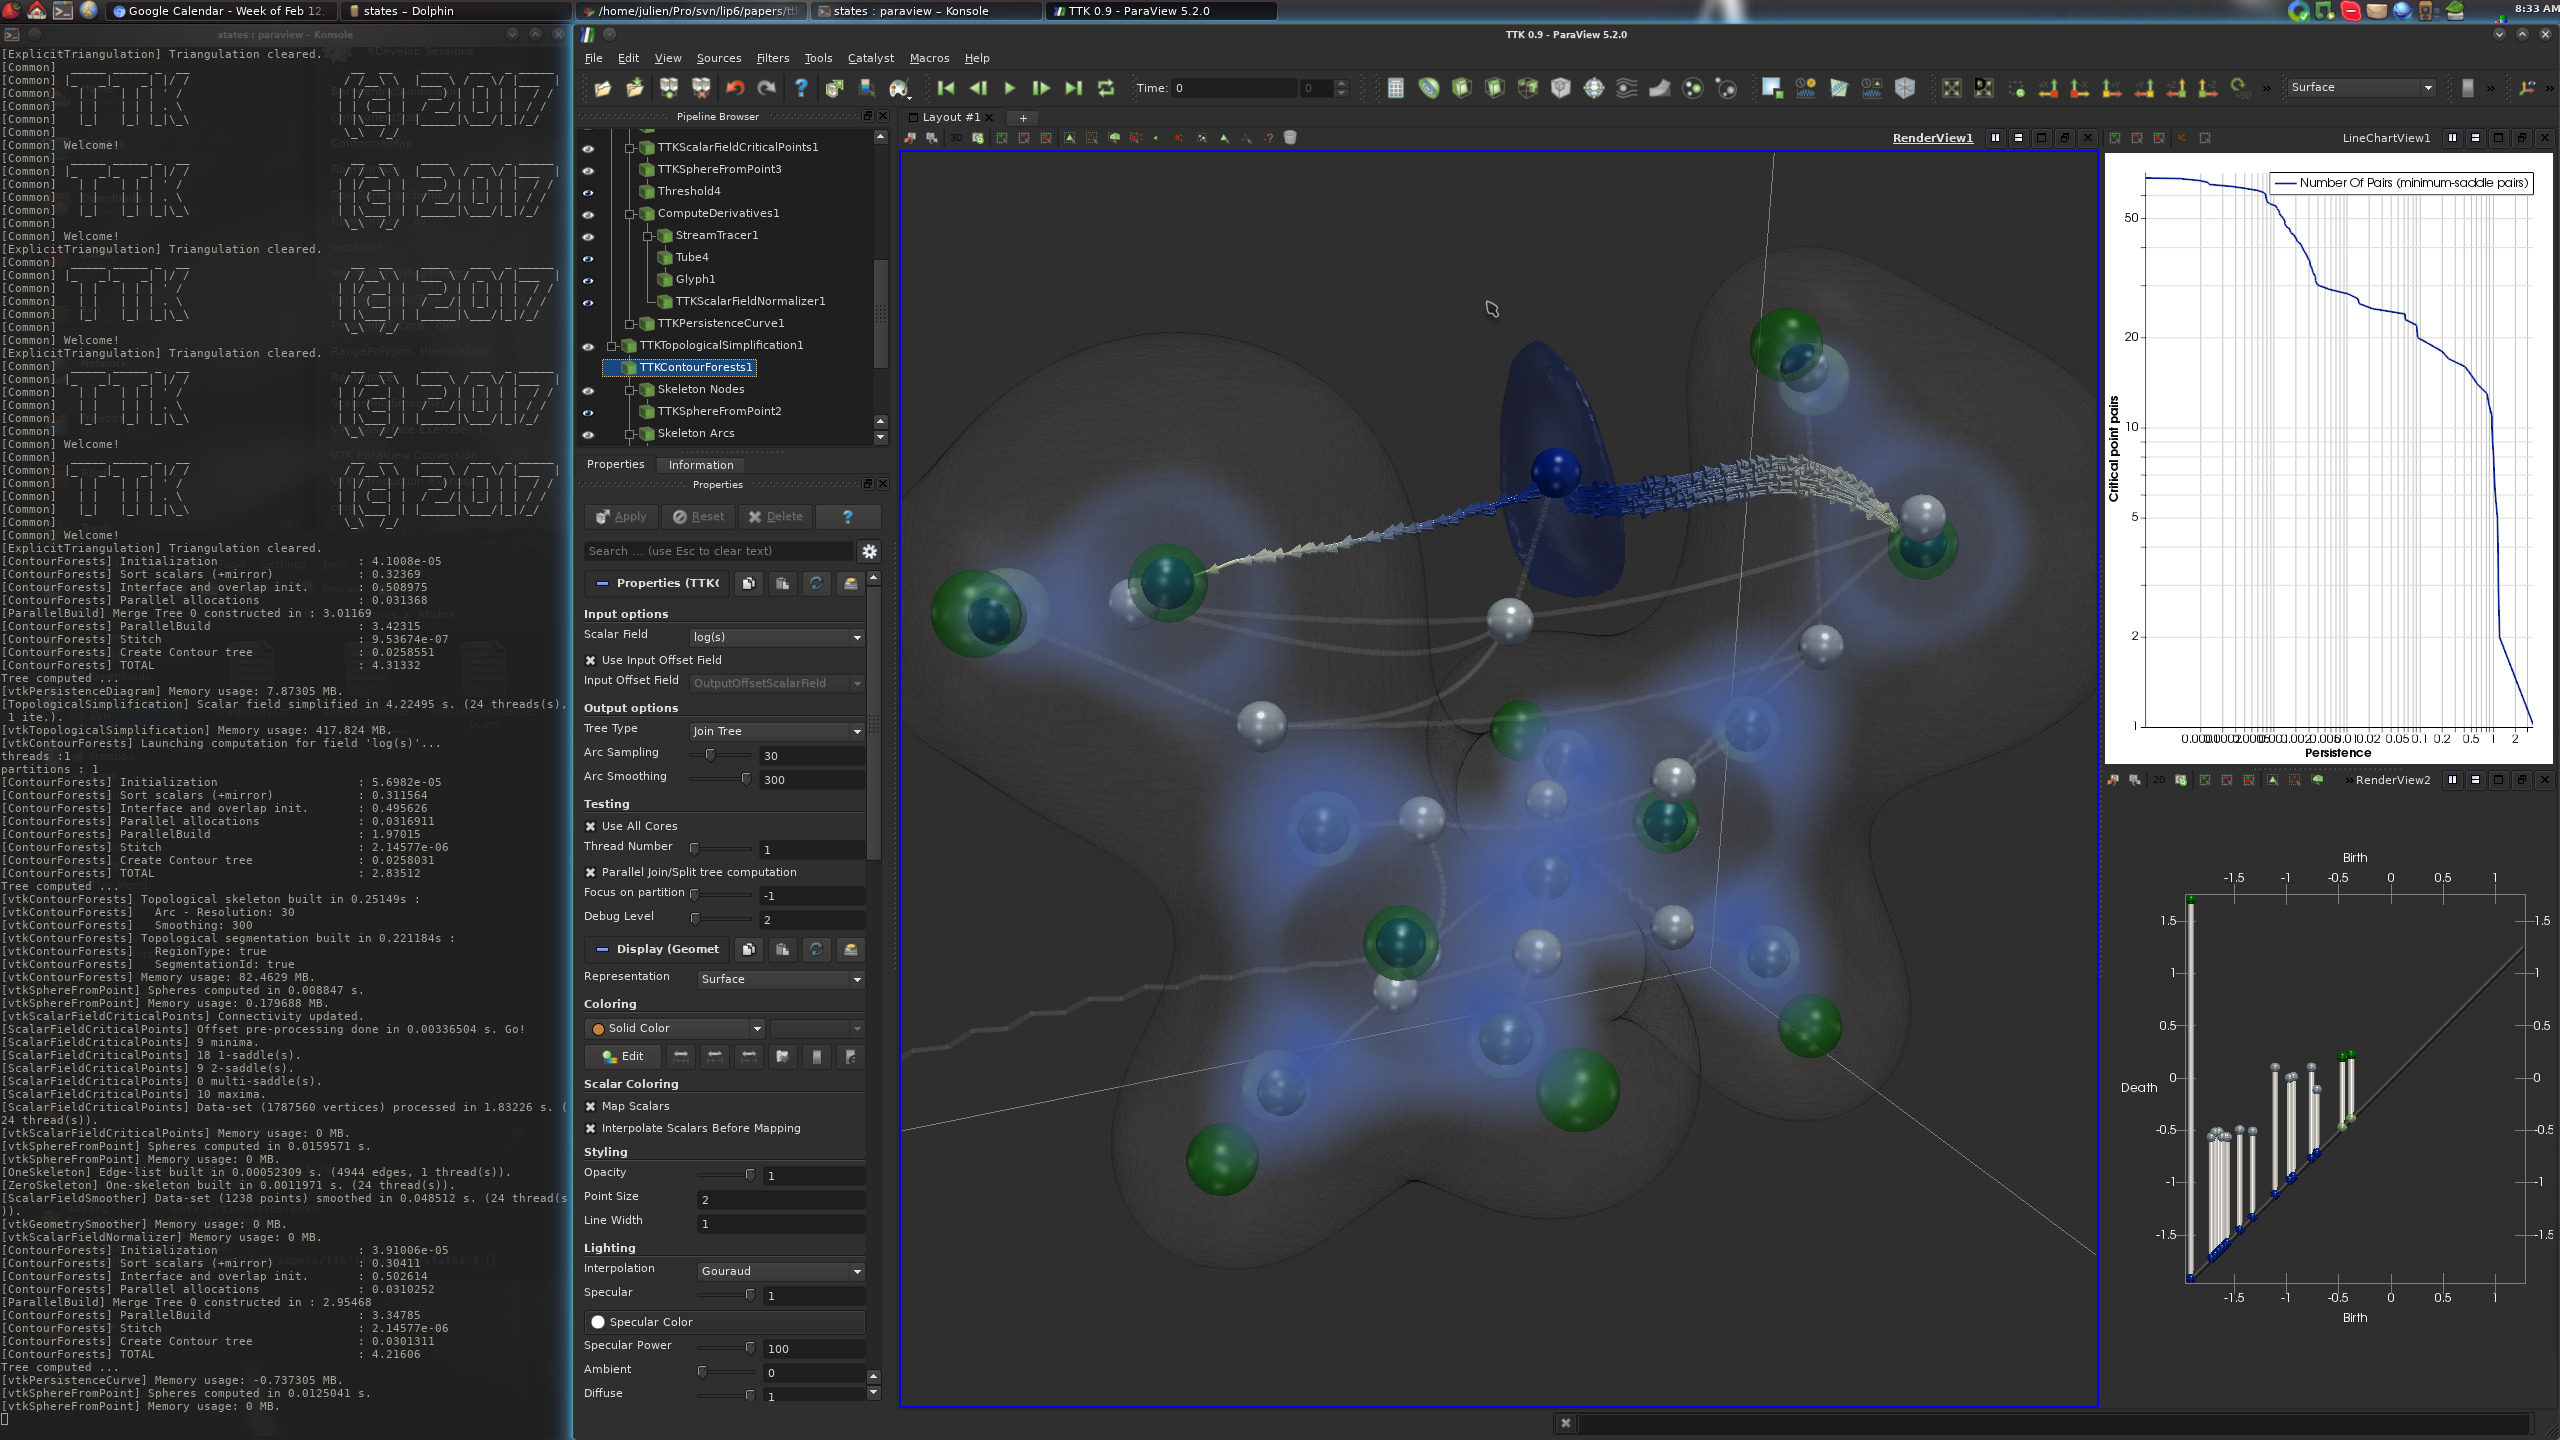
Task: Uncheck Use Input Offset Field checkbox
Action: click(x=591, y=661)
